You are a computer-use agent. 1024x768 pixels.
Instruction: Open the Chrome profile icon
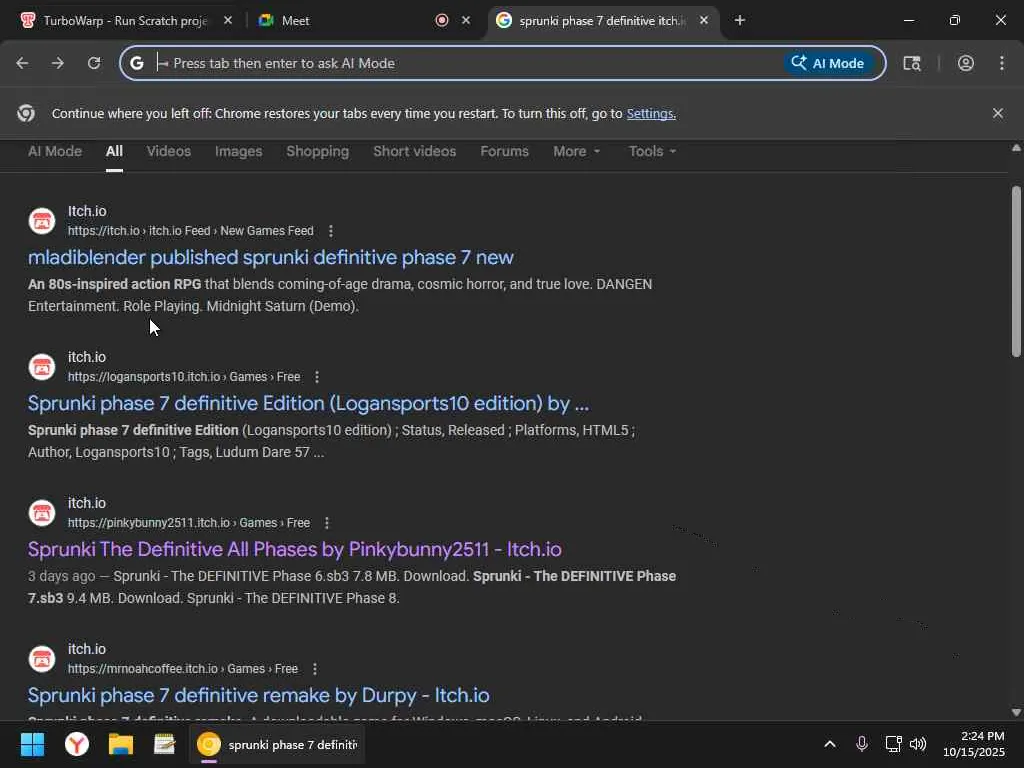tap(965, 63)
